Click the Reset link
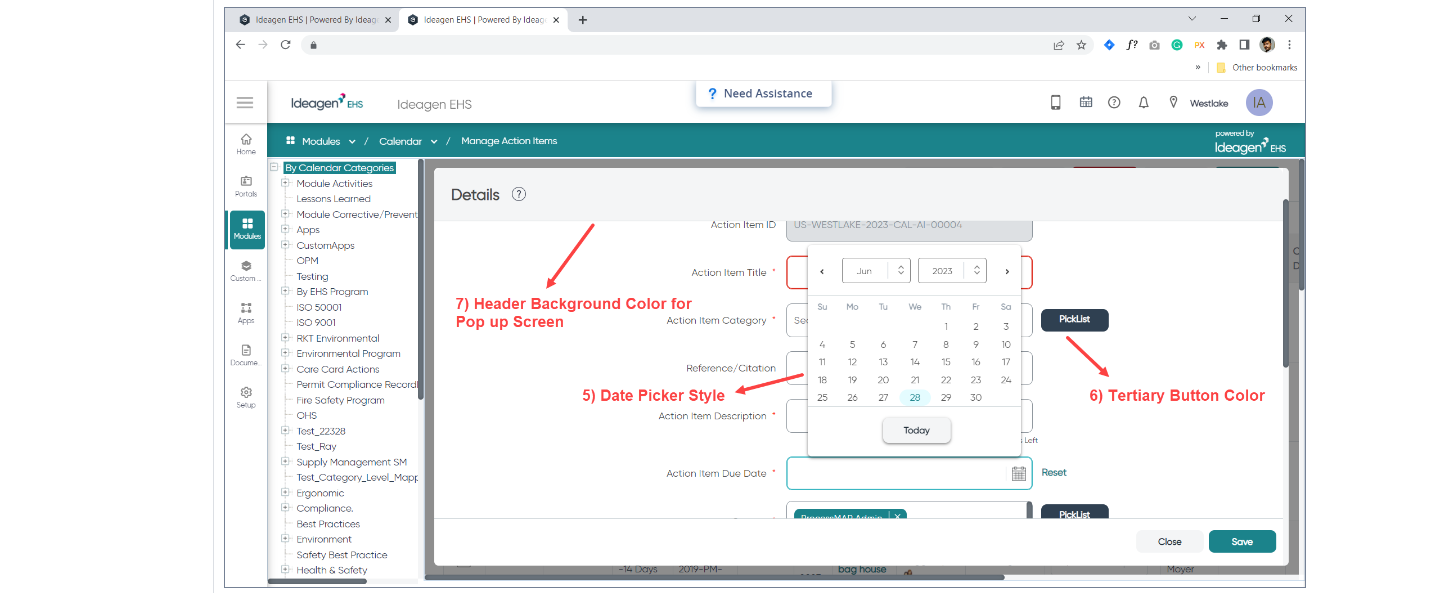Image resolution: width=1456 pixels, height=593 pixels. (x=1054, y=473)
